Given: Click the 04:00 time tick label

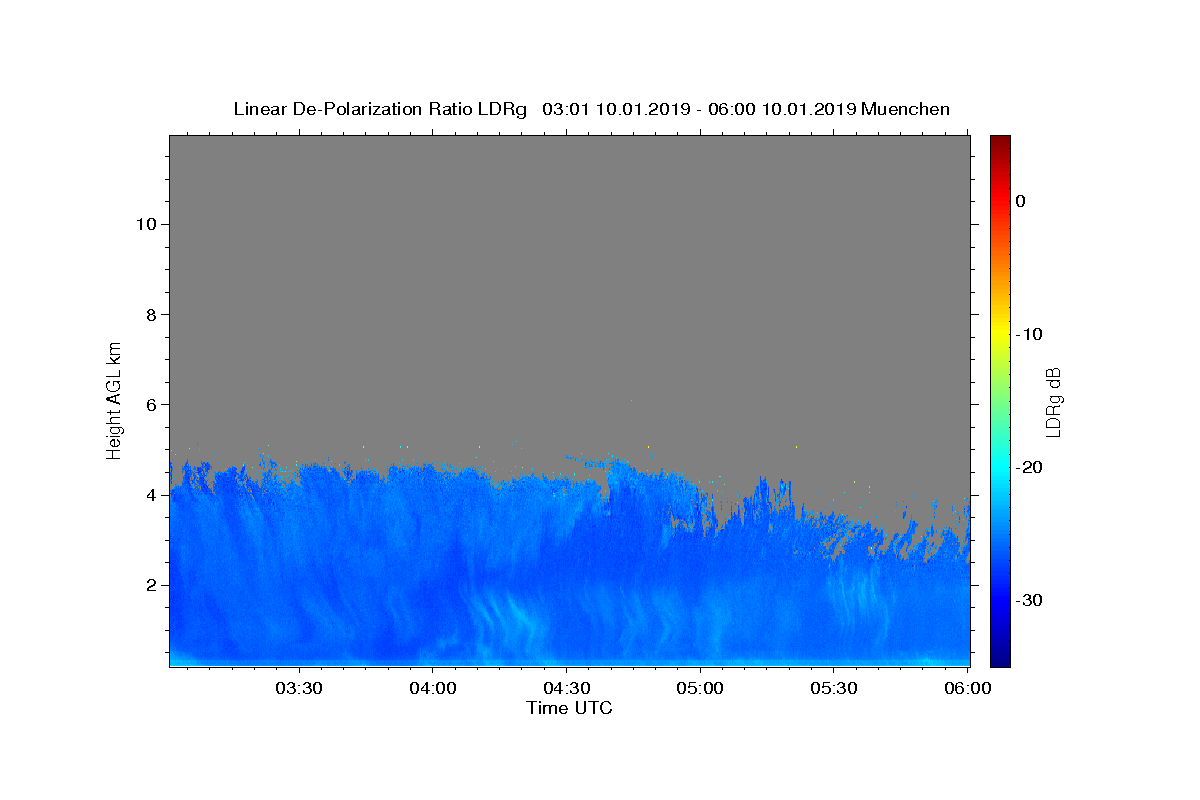Looking at the screenshot, I should coord(433,689).
